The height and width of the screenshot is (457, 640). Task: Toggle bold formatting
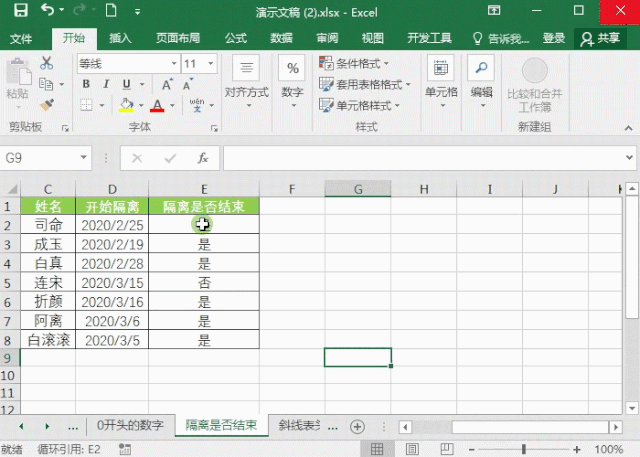[86, 84]
